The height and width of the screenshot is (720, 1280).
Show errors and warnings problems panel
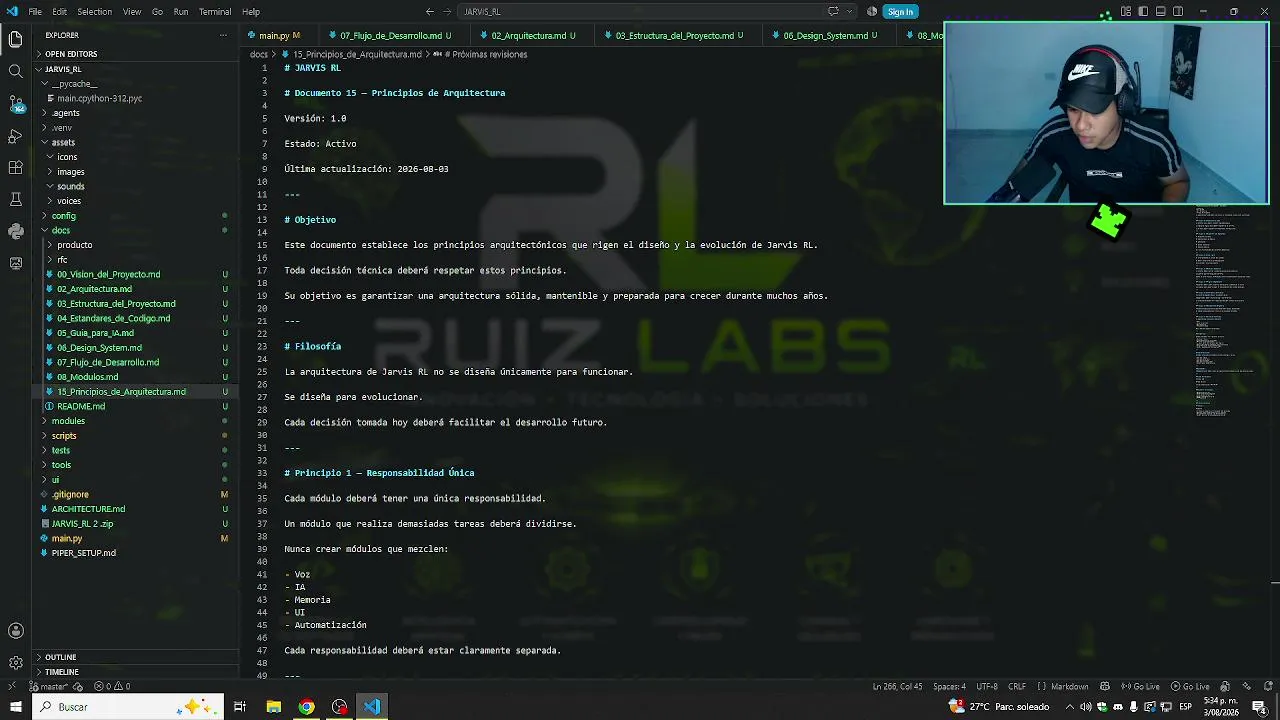(x=112, y=687)
